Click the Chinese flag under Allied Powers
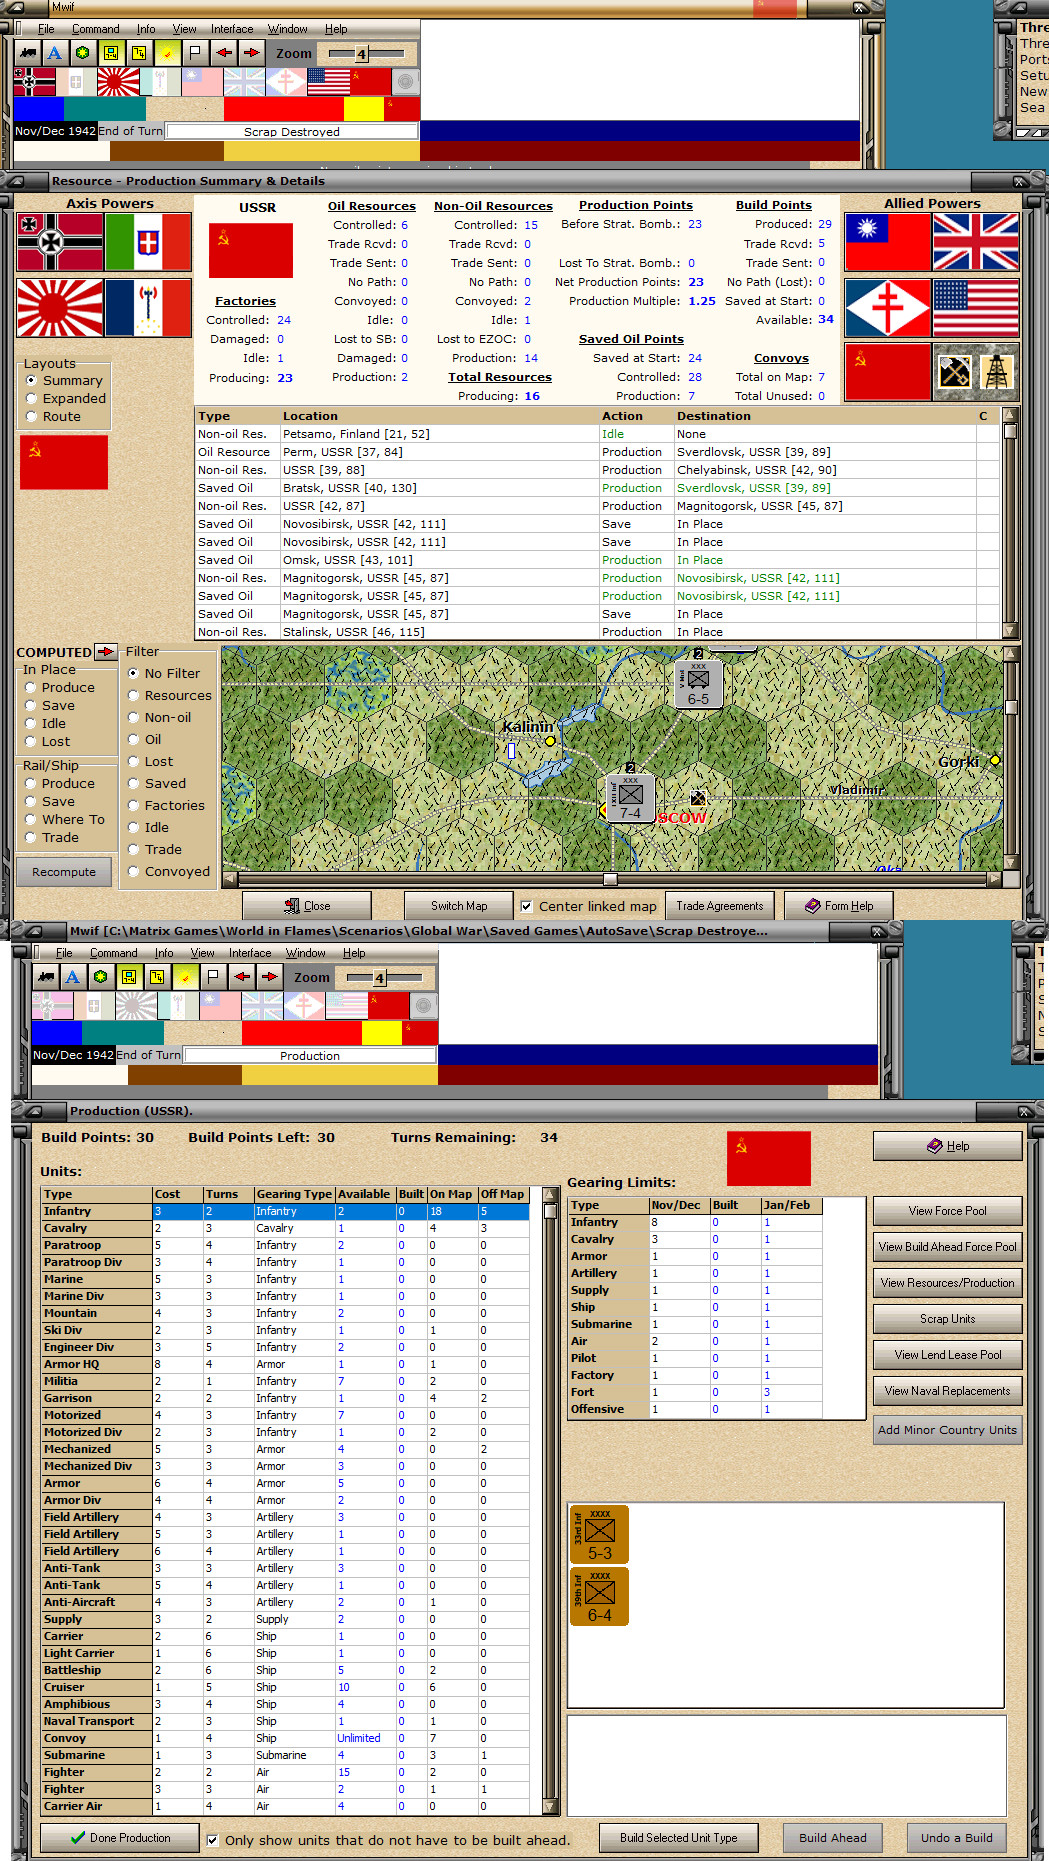1049x1861 pixels. (888, 242)
